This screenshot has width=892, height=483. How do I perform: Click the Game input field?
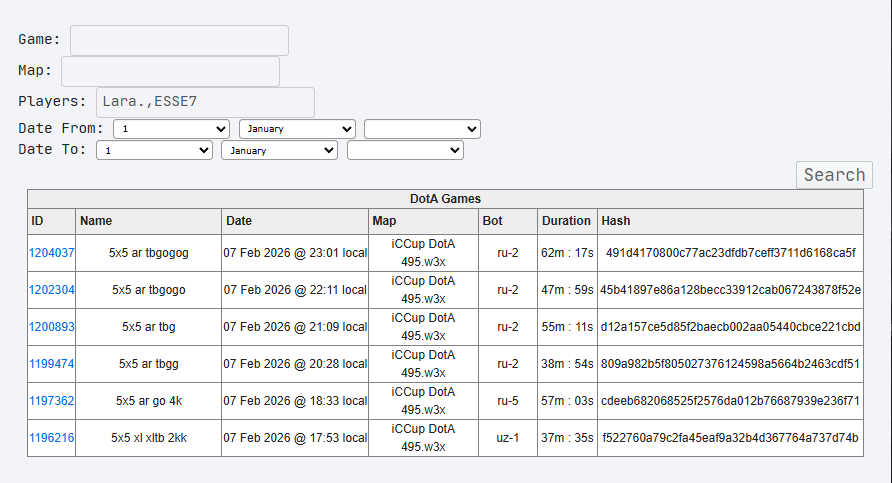point(179,40)
